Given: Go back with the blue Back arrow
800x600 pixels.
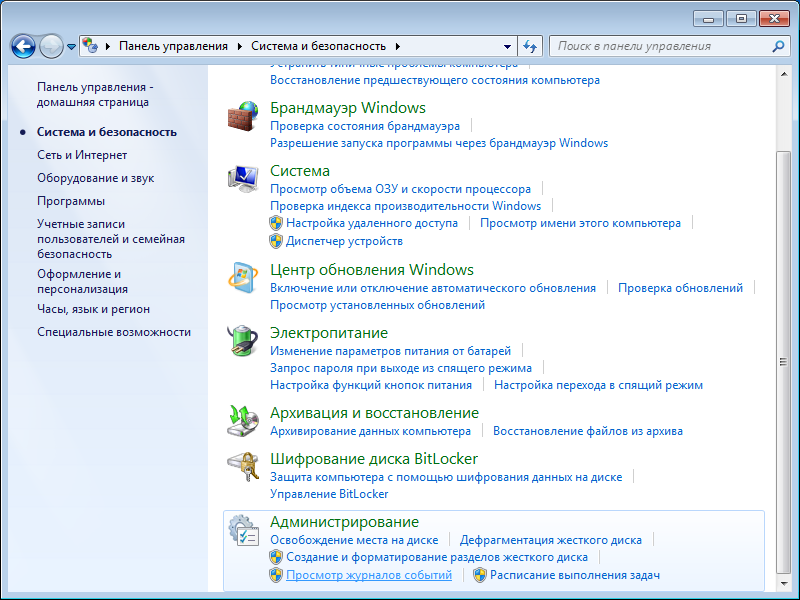Looking at the screenshot, I should pos(23,46).
